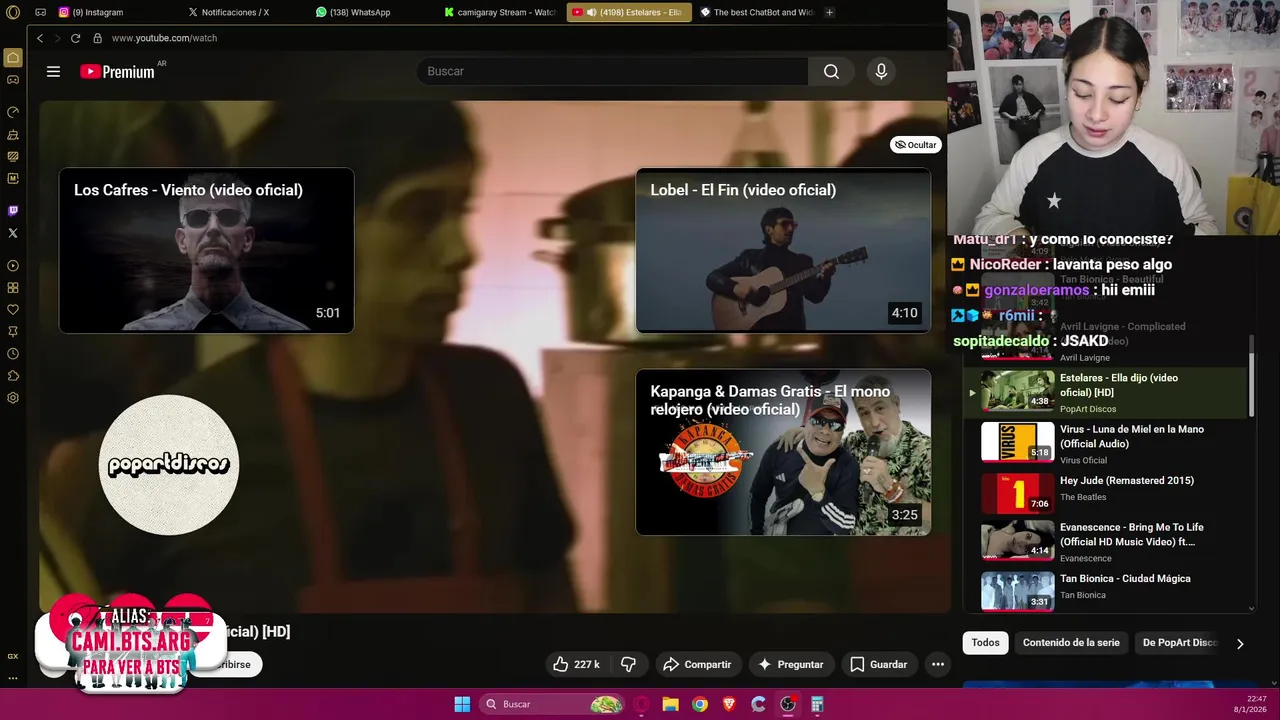Select the Todos filter chip
1280x720 pixels.
tap(985, 643)
